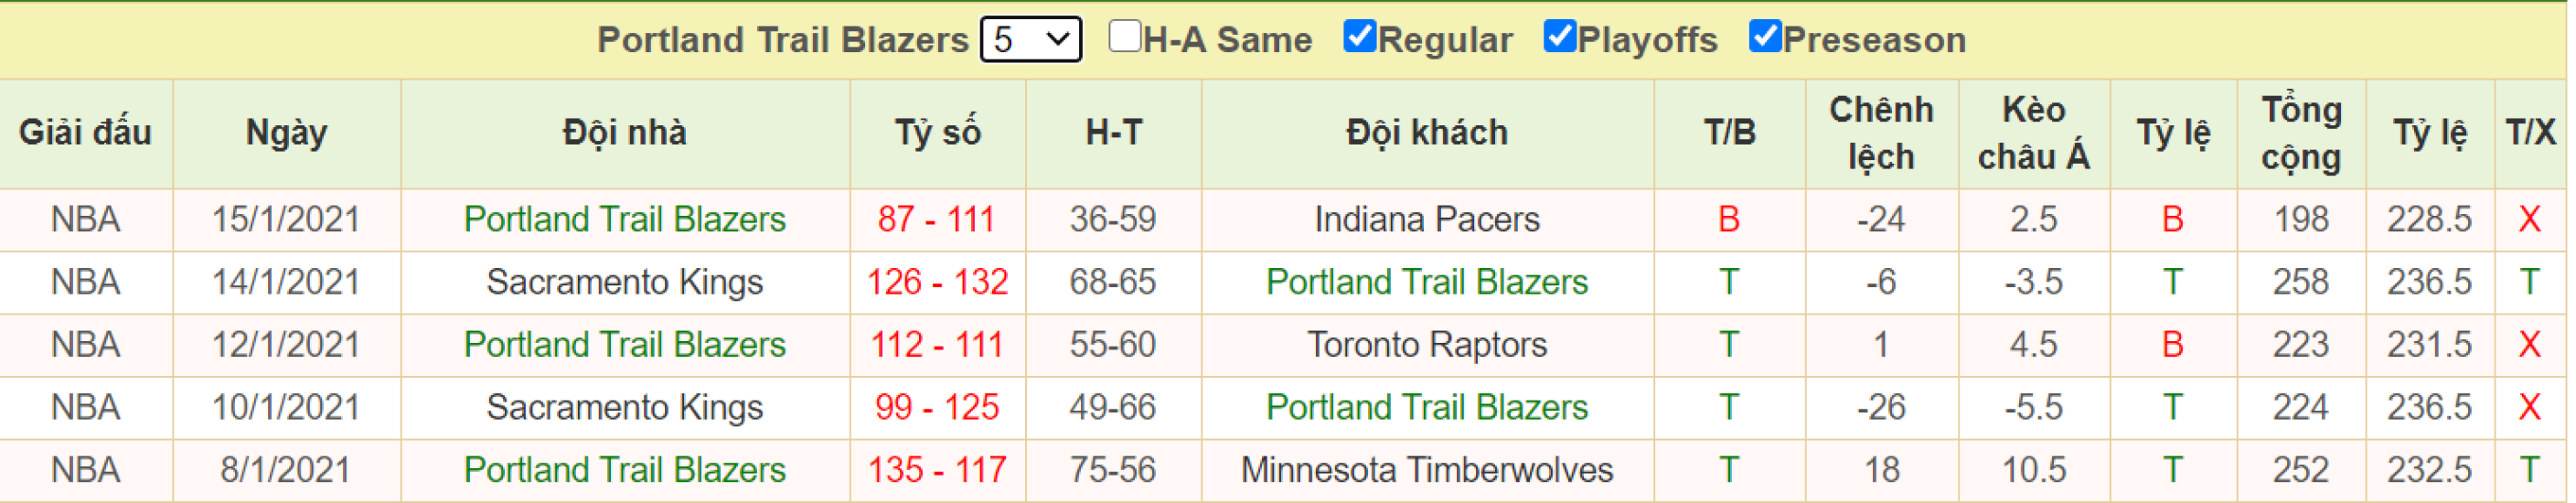Select Portland Trail Blazers away in 10/1/2021 row
The width and height of the screenshot is (2576, 503).
coord(1427,407)
